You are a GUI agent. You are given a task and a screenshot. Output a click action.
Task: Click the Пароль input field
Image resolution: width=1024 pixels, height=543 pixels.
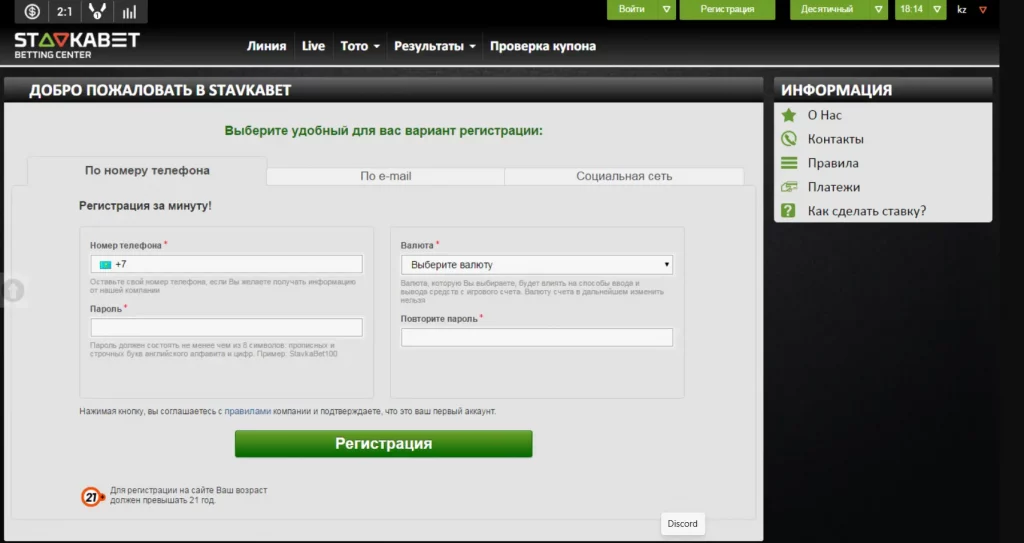227,327
